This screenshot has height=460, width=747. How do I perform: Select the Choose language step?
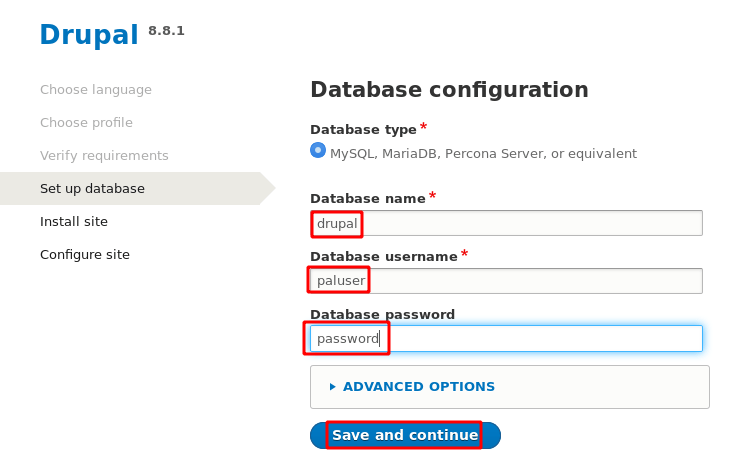96,90
